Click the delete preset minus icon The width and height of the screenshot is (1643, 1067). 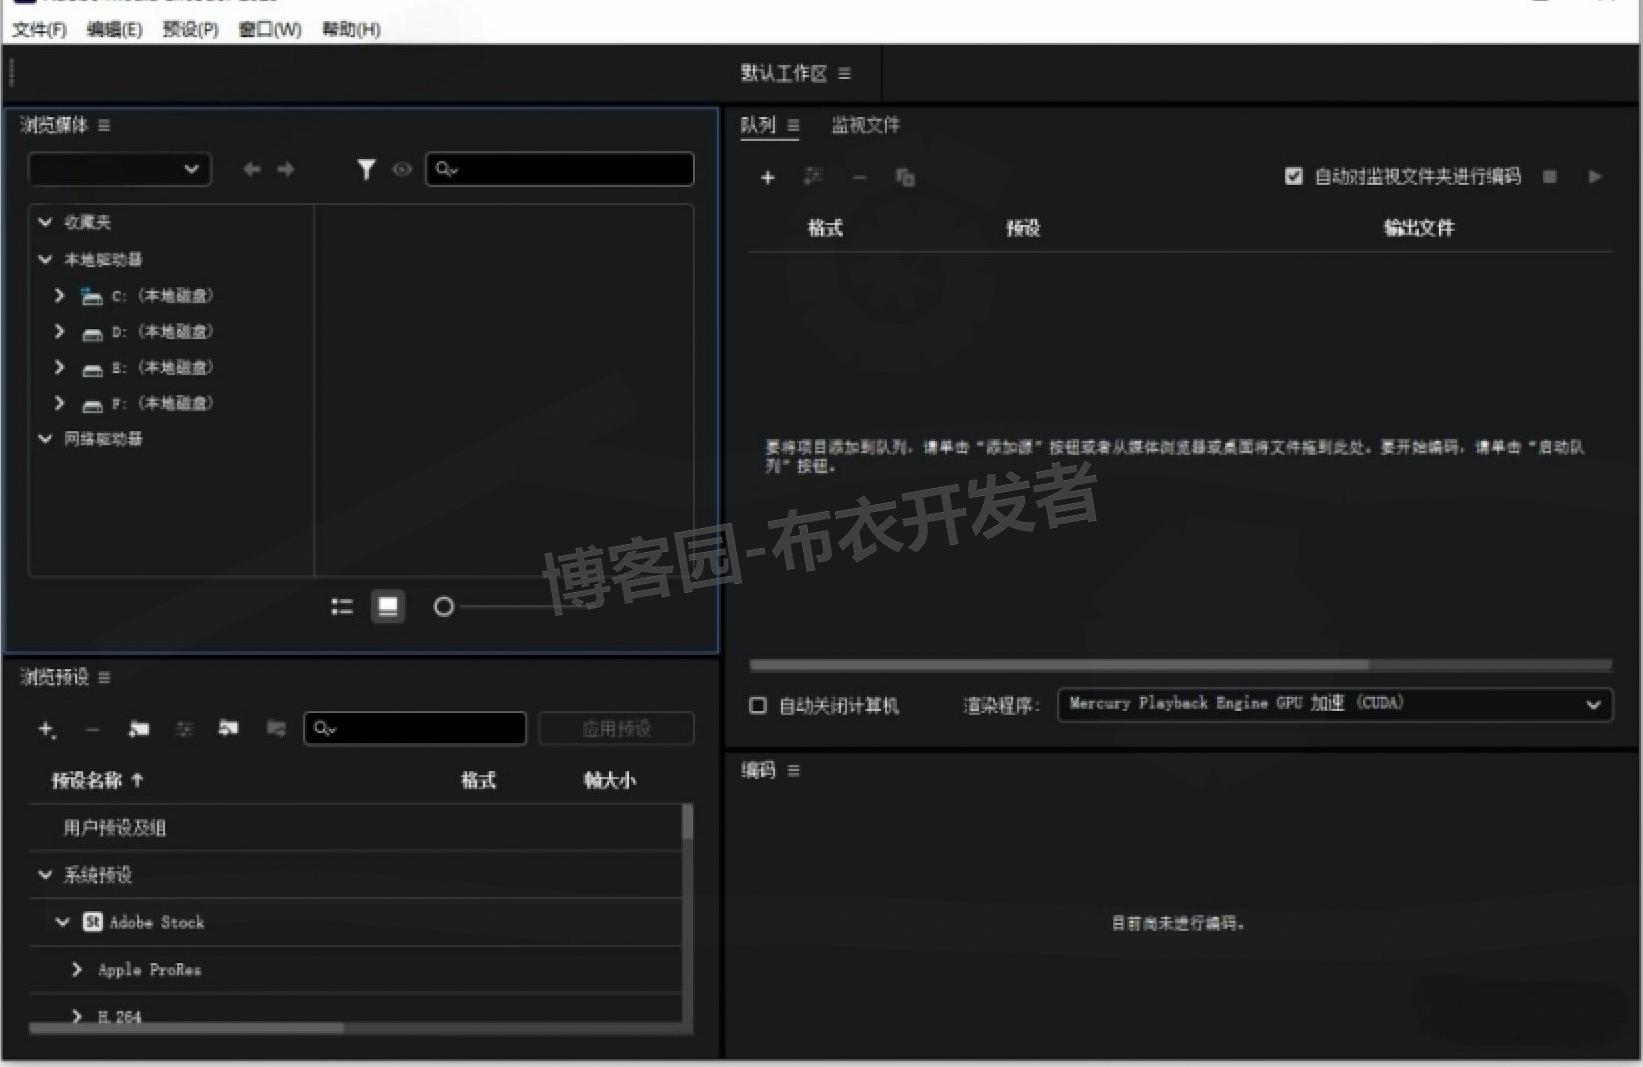pos(93,728)
